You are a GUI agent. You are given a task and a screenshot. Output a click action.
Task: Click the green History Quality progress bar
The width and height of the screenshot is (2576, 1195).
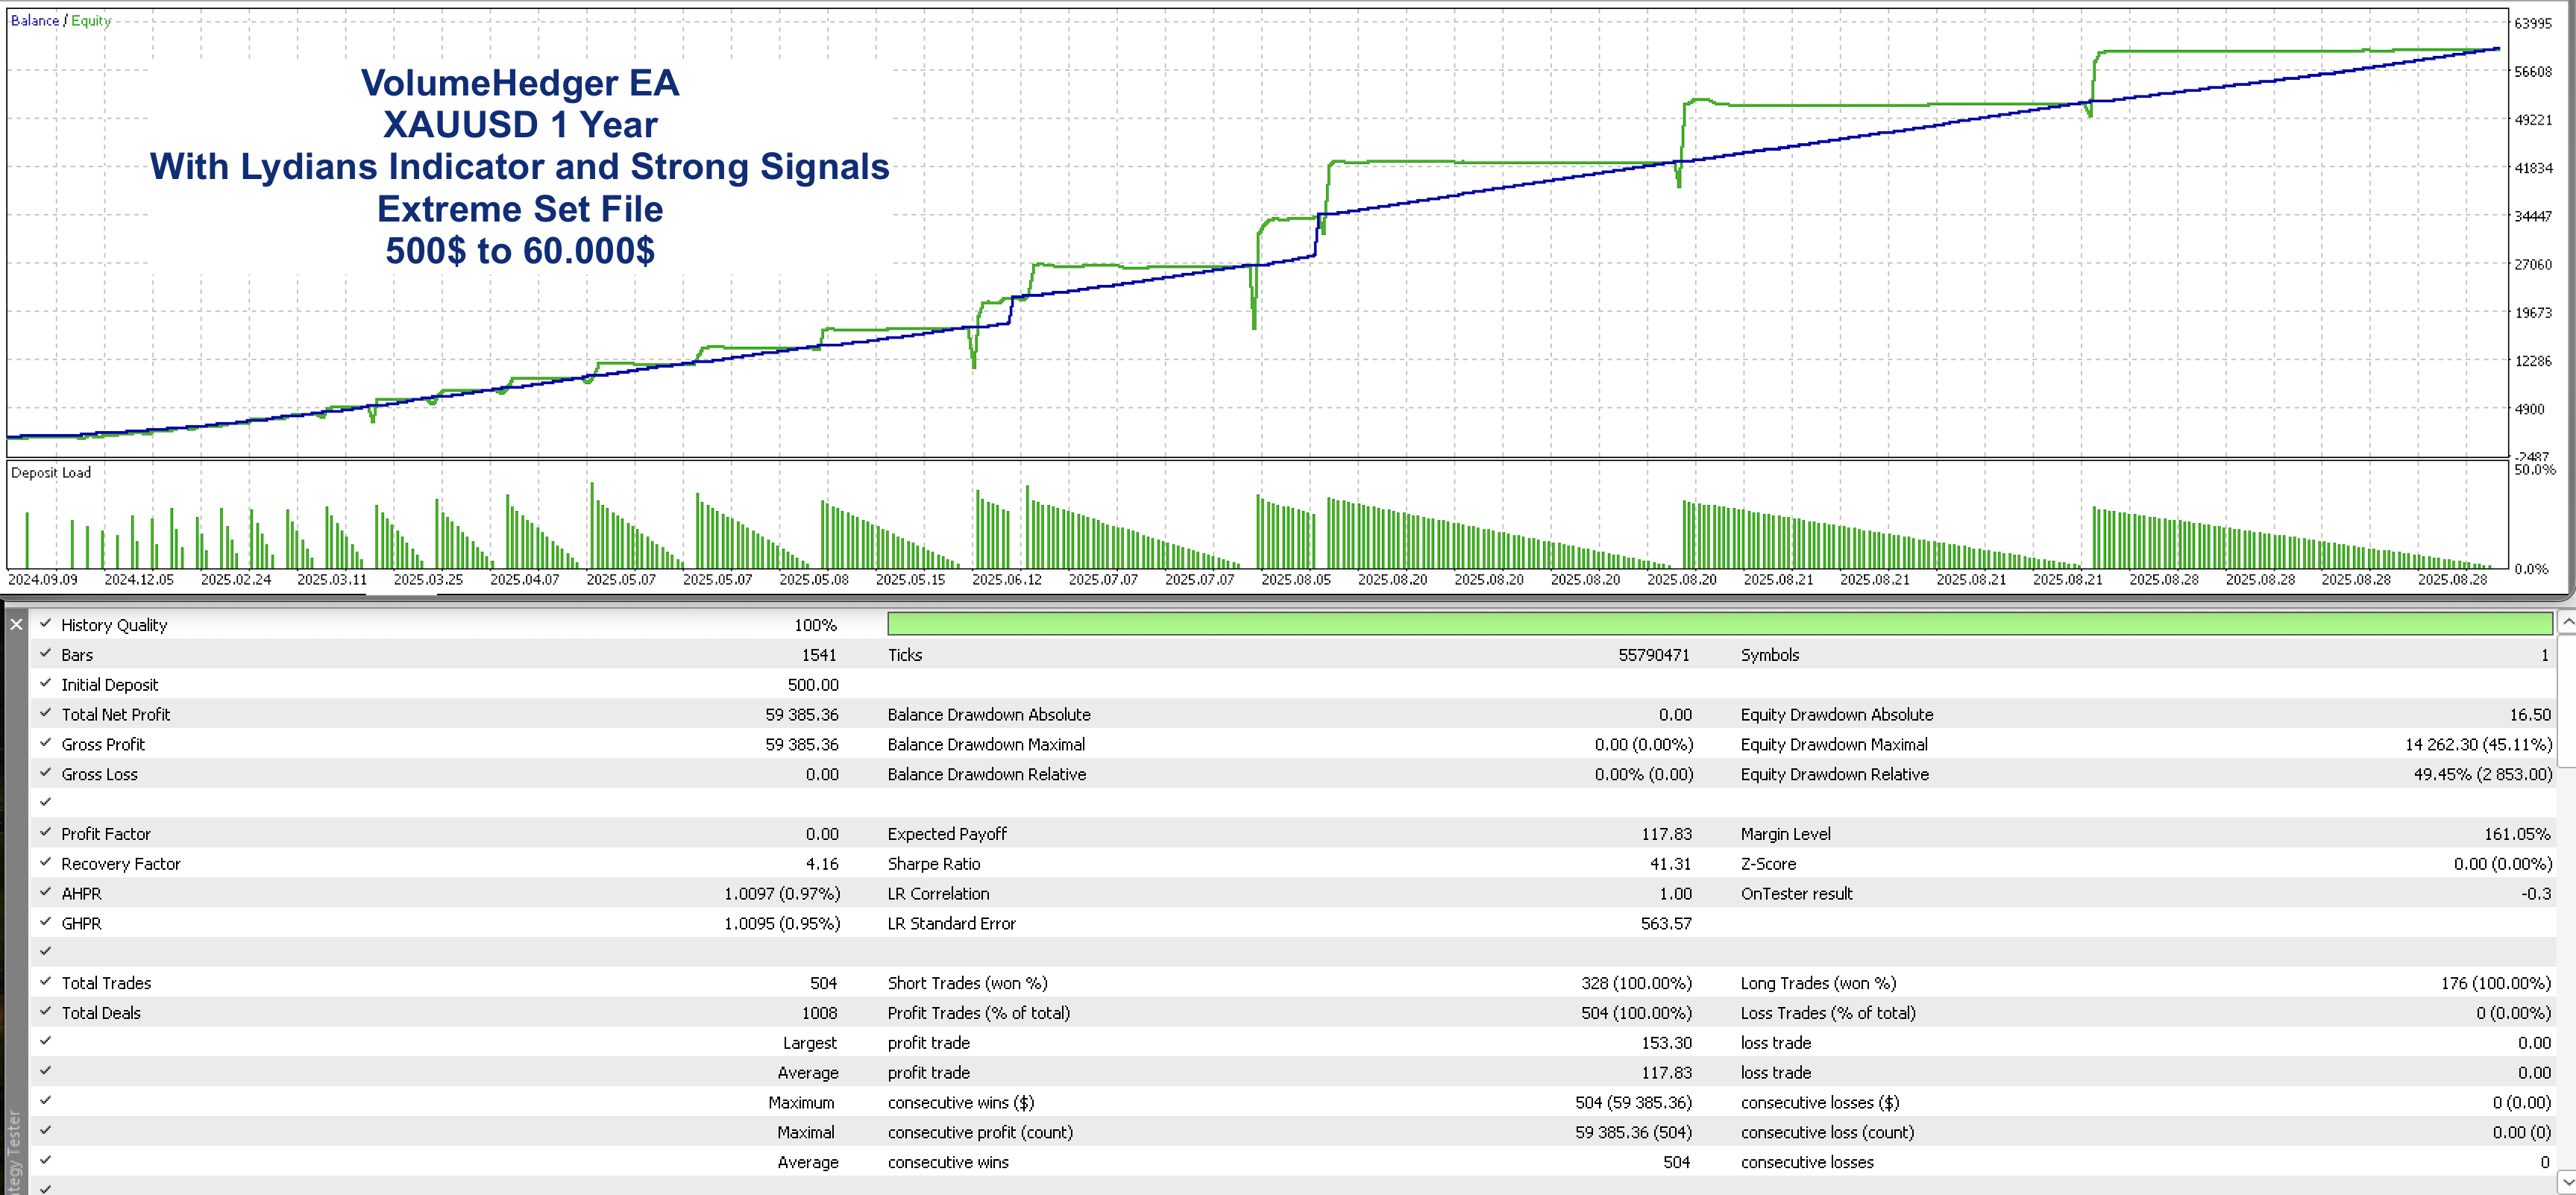click(1718, 624)
